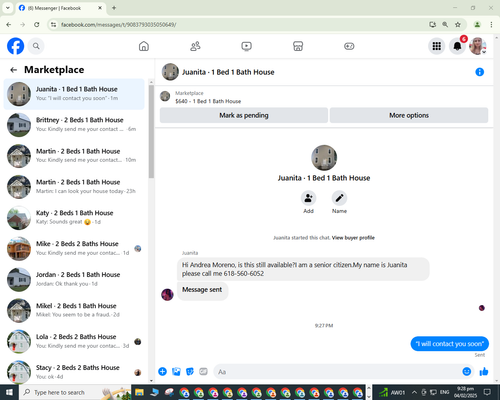
Task: Open account profile picture menu
Action: pyautogui.click(x=478, y=46)
